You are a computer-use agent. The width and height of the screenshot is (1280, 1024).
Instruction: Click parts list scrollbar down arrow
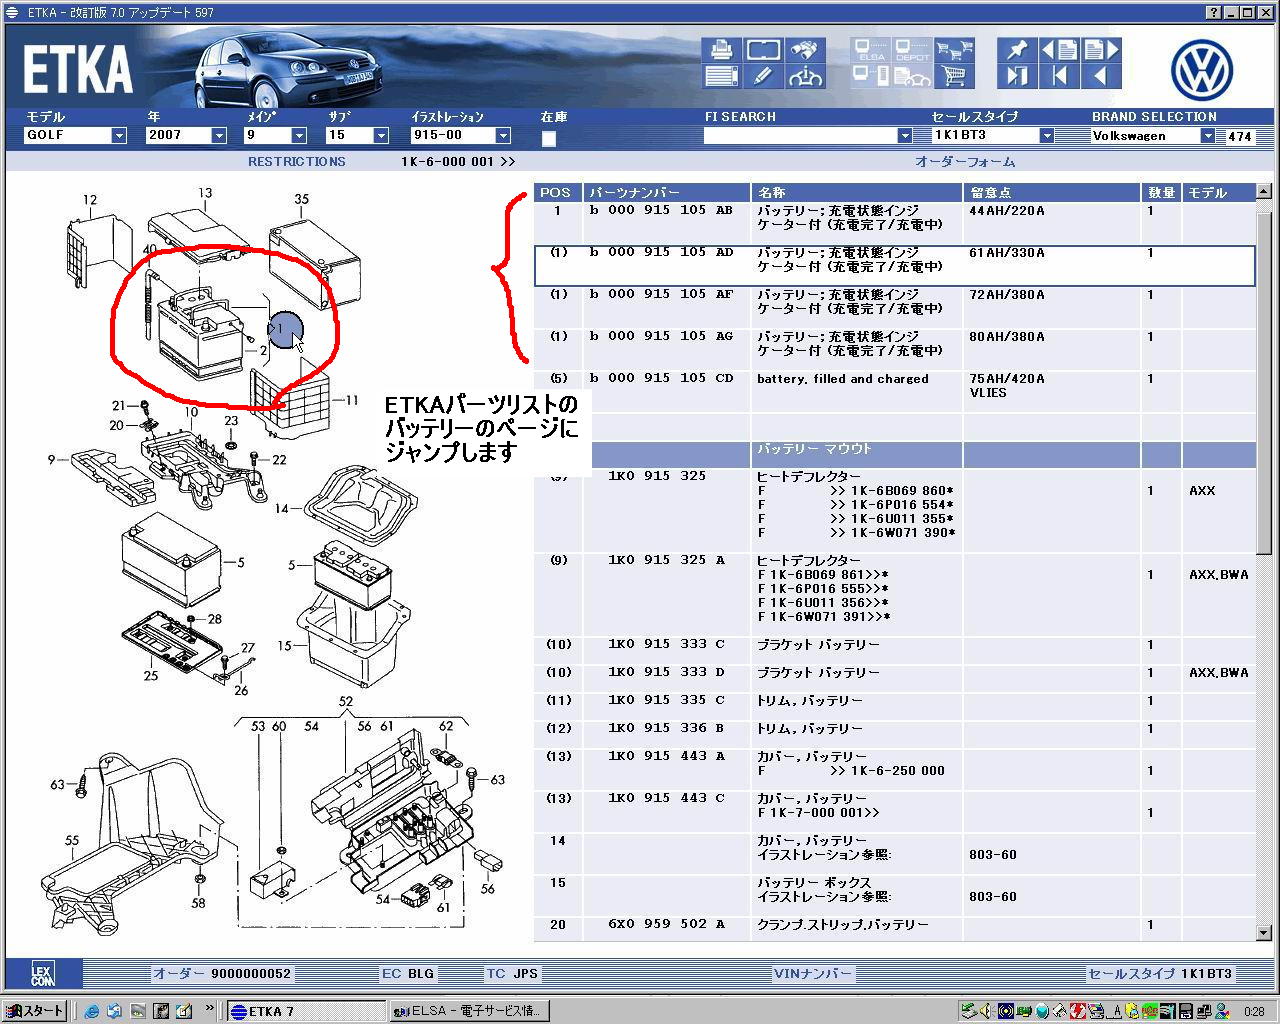click(x=1263, y=933)
